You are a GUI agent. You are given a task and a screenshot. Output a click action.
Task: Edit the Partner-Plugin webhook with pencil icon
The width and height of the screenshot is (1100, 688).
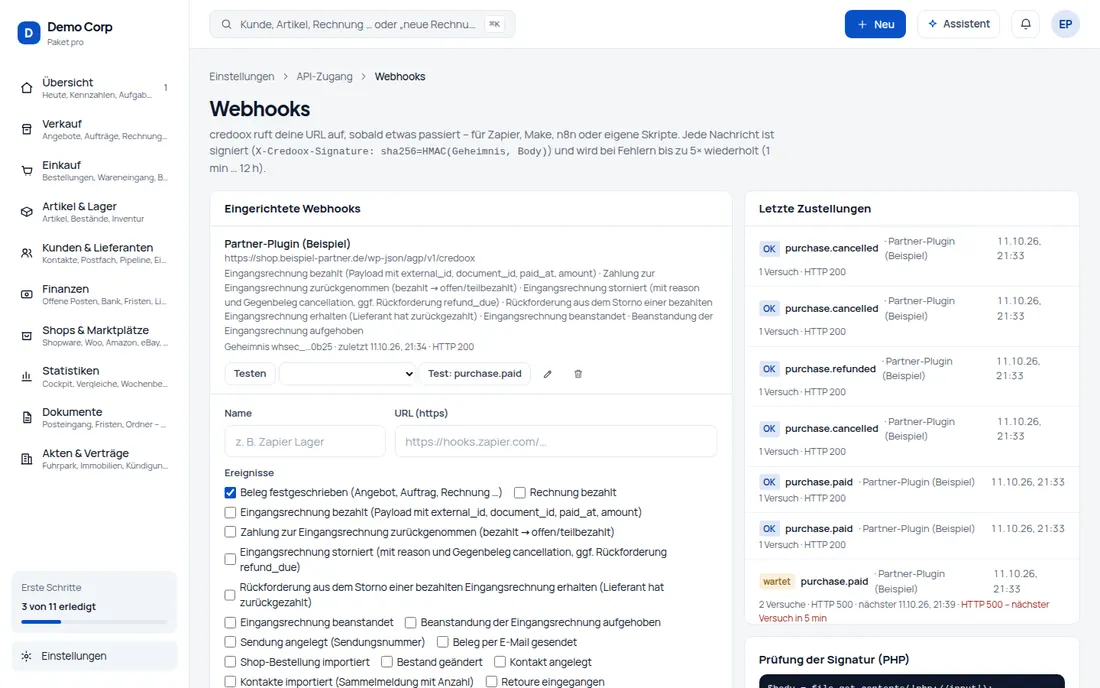tap(548, 374)
